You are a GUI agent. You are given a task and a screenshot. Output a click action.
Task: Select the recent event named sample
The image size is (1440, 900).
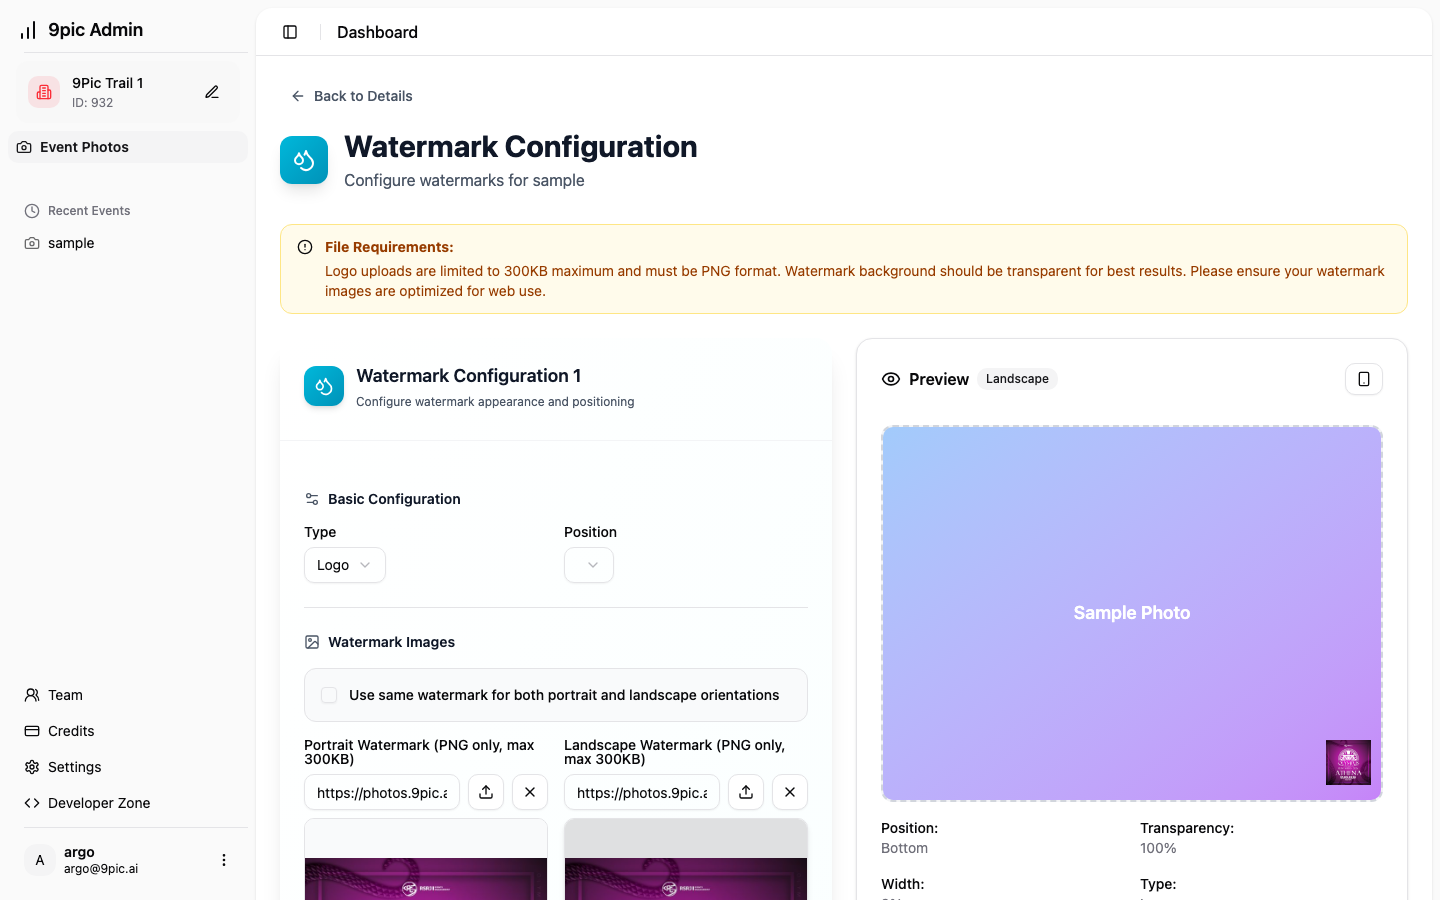pos(71,243)
